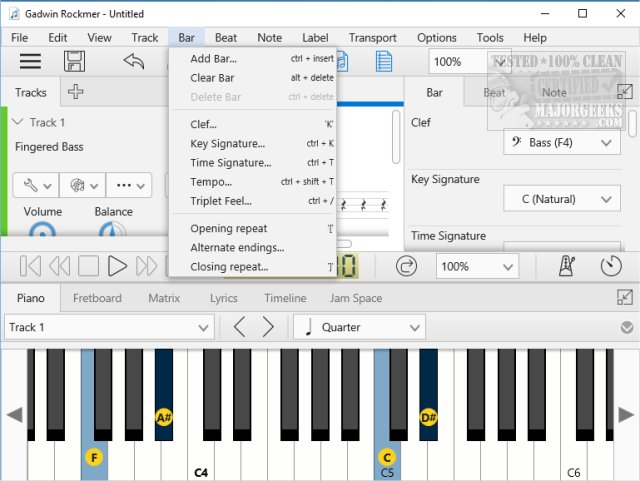
Task: Select Add Bar... menu entry
Action: (253, 59)
